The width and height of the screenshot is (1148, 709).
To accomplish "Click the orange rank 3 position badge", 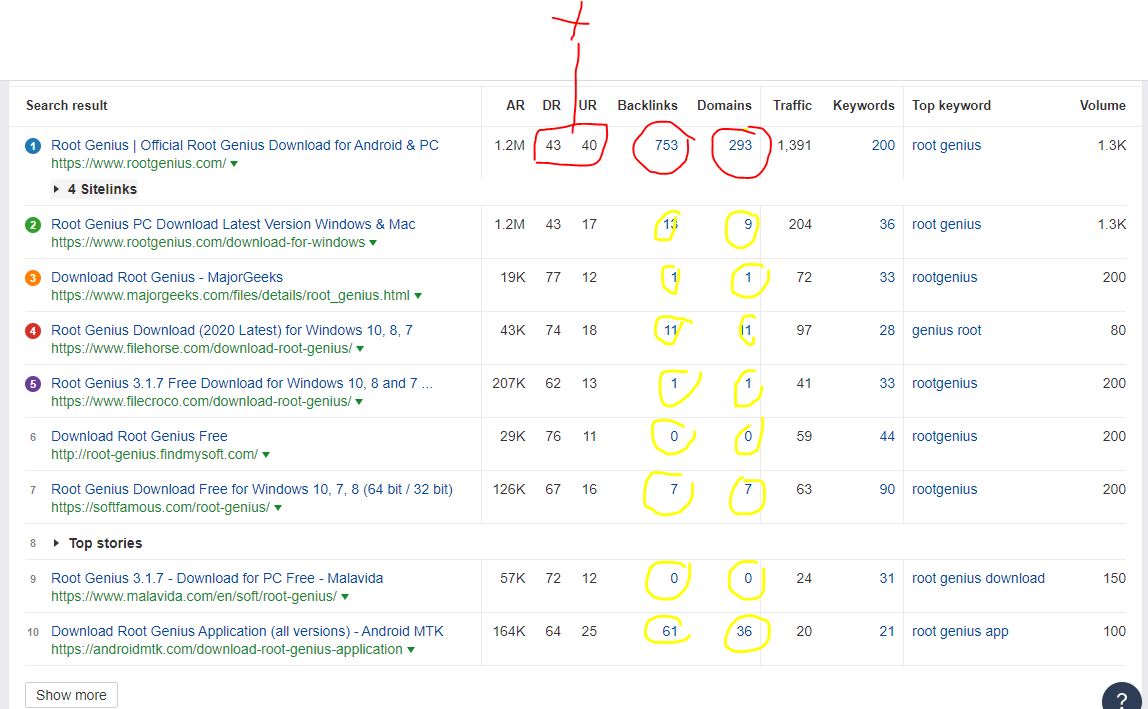I will tap(33, 278).
